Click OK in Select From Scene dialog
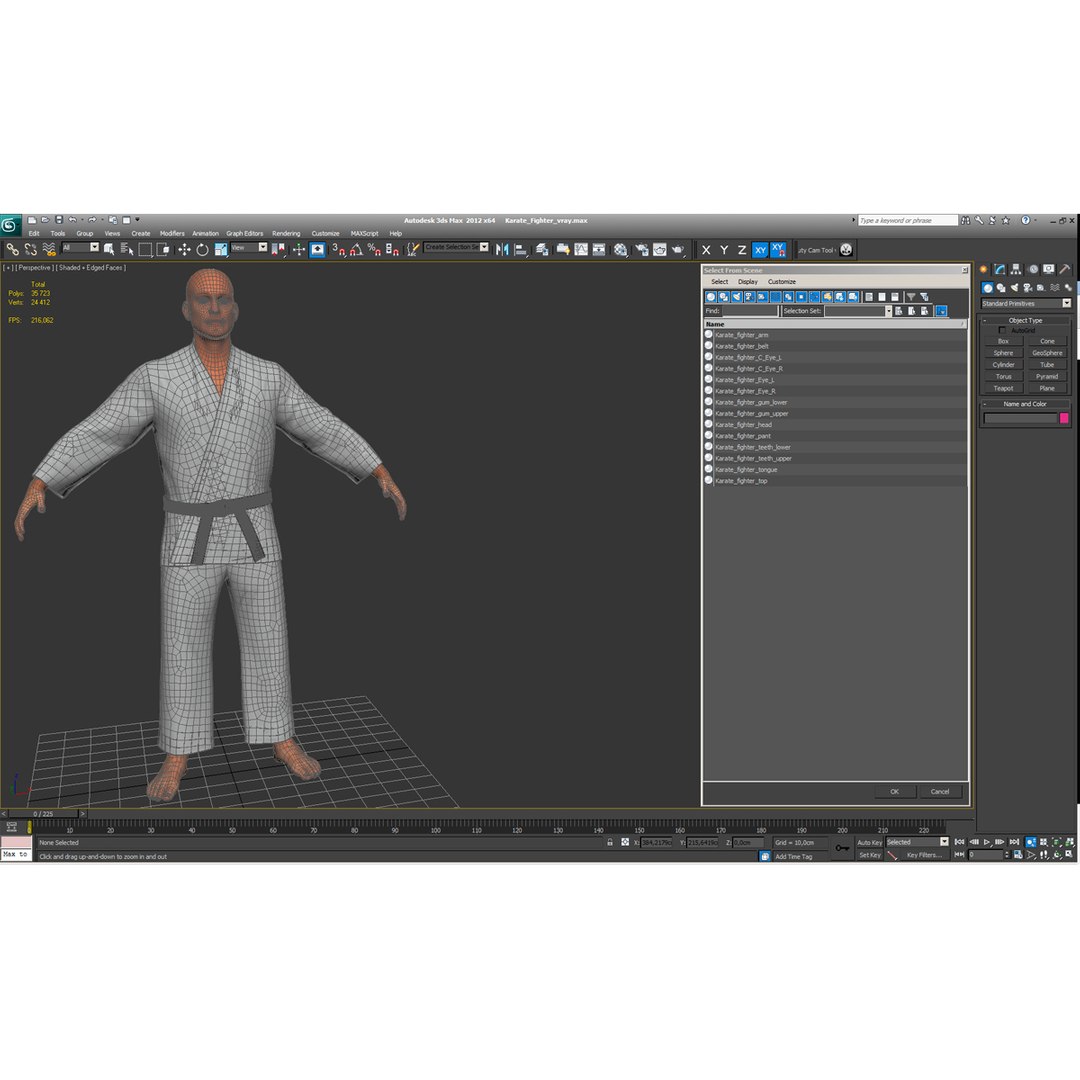Screen dimensions: 1080x1080 point(894,791)
